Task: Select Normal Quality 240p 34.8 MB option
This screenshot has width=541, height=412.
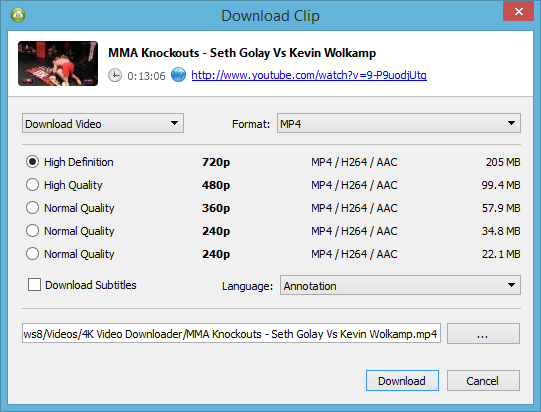Action: click(70, 231)
